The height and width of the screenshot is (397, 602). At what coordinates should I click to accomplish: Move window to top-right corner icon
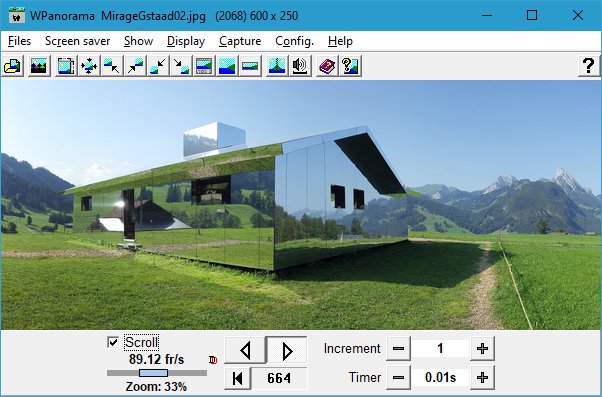135,66
